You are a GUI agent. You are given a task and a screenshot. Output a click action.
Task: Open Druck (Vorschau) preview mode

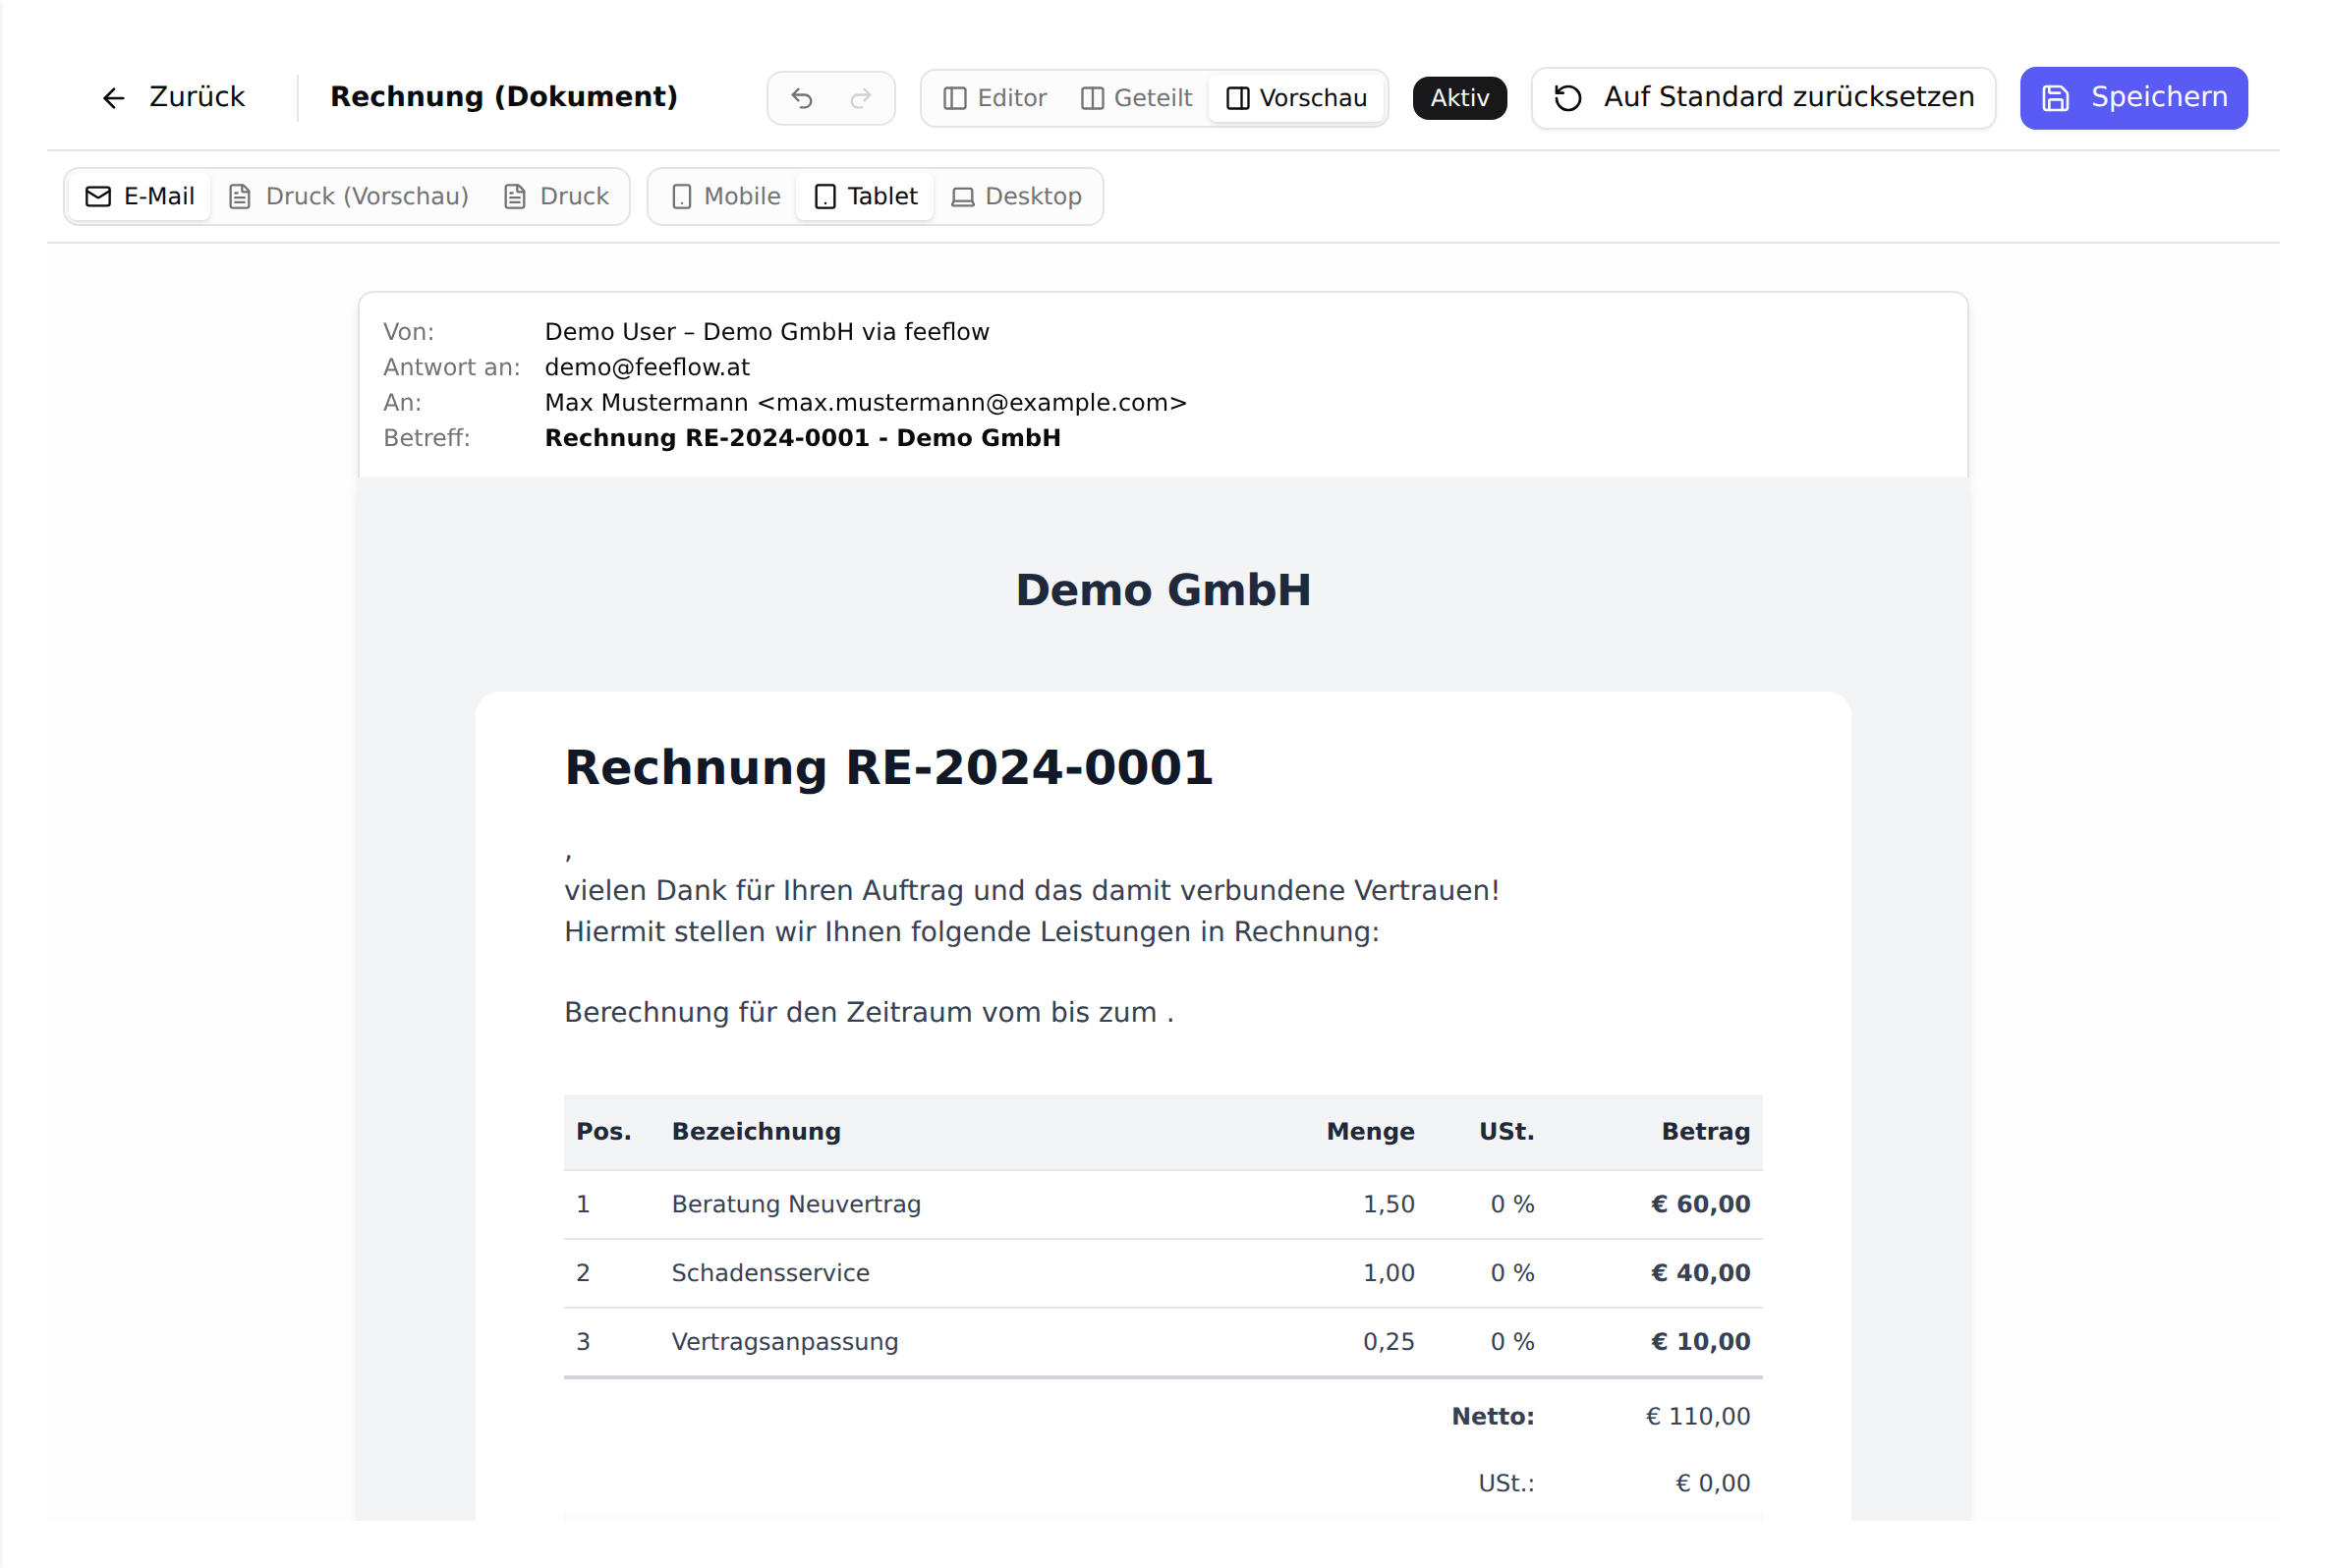pyautogui.click(x=349, y=196)
